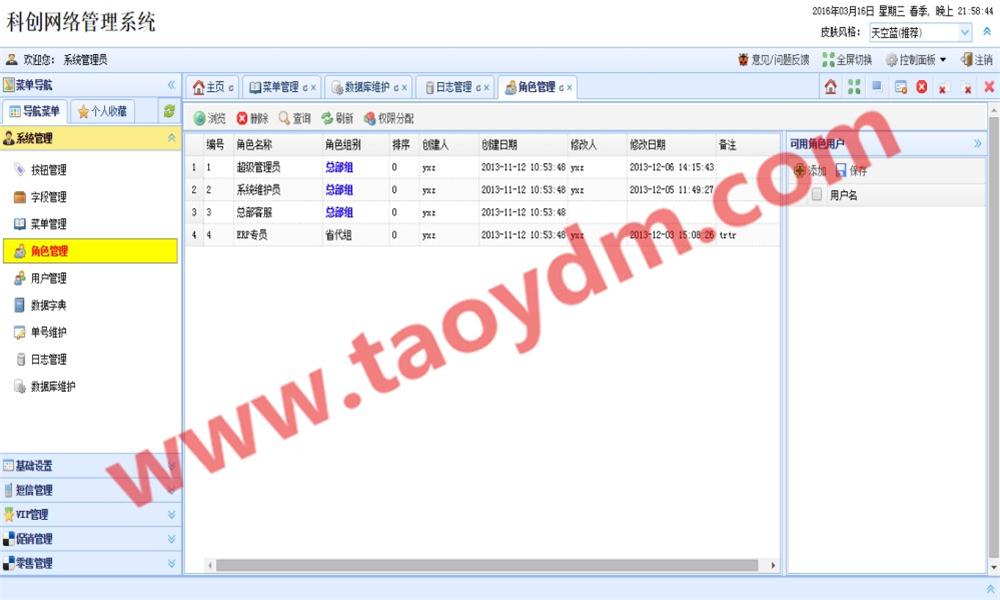
Task: Collapse header with top-right double arrow
Action: click(987, 31)
